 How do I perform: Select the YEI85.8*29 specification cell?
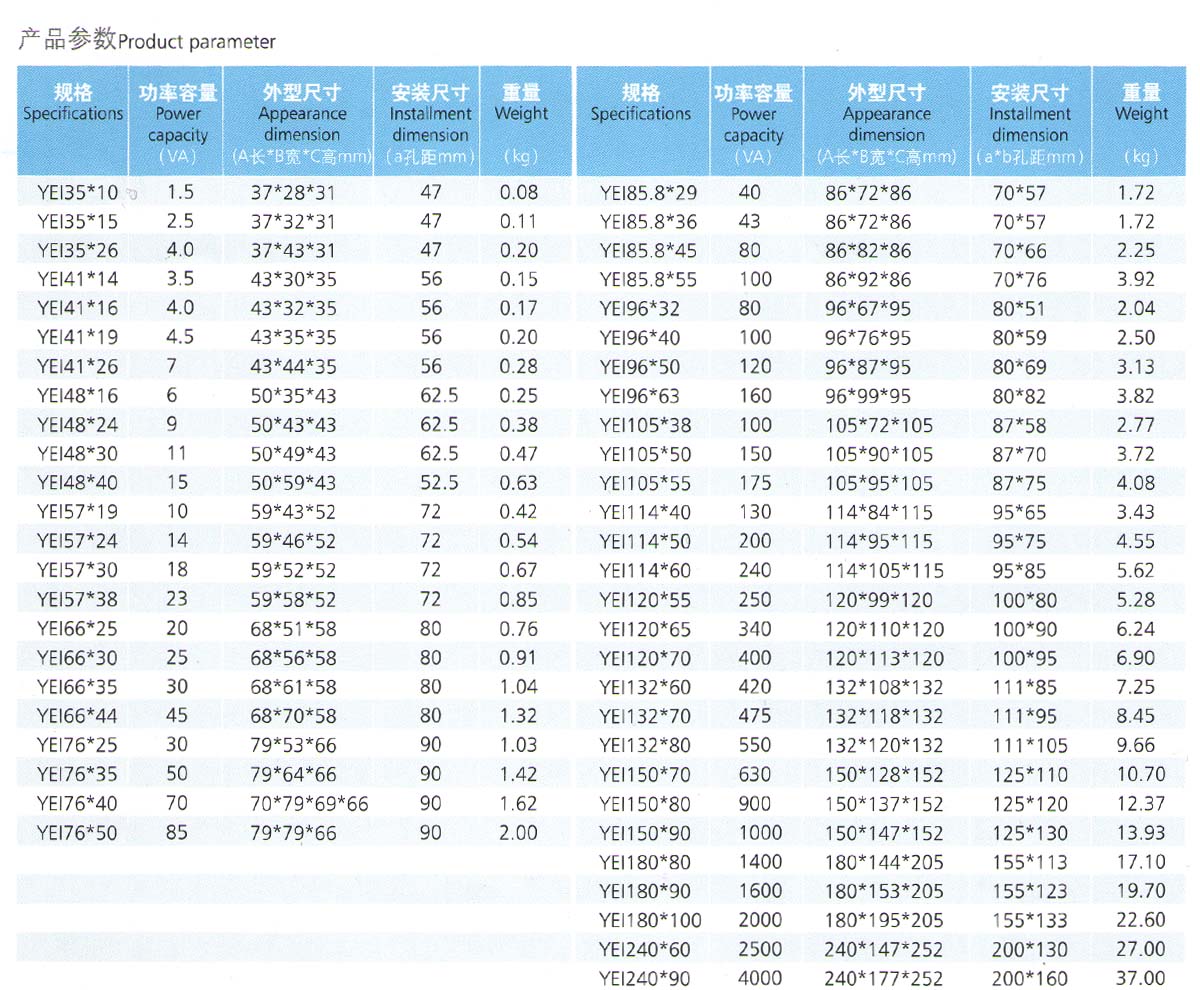(x=648, y=192)
